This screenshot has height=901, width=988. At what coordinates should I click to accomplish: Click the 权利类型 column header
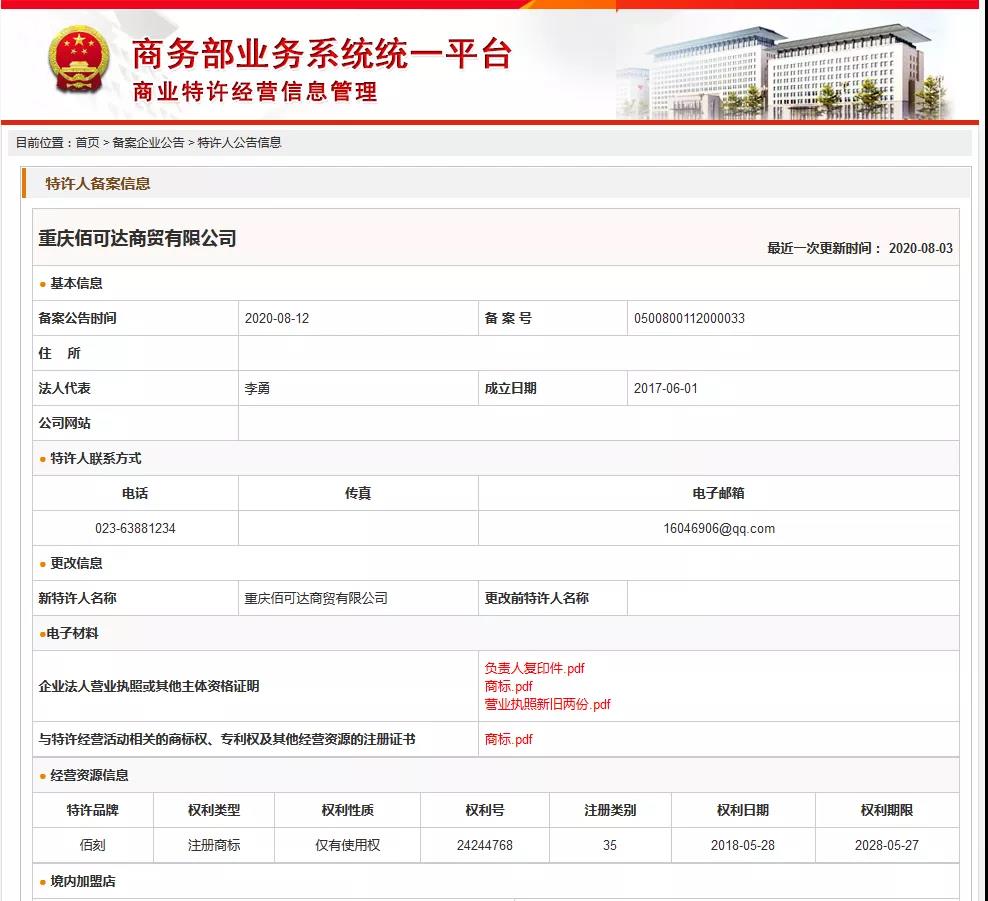(214, 810)
